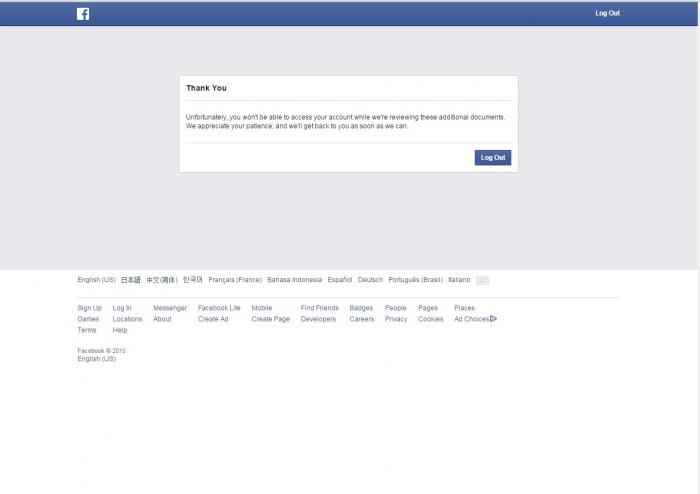Open the Messenger footer link
The image size is (700, 494).
[x=170, y=308]
